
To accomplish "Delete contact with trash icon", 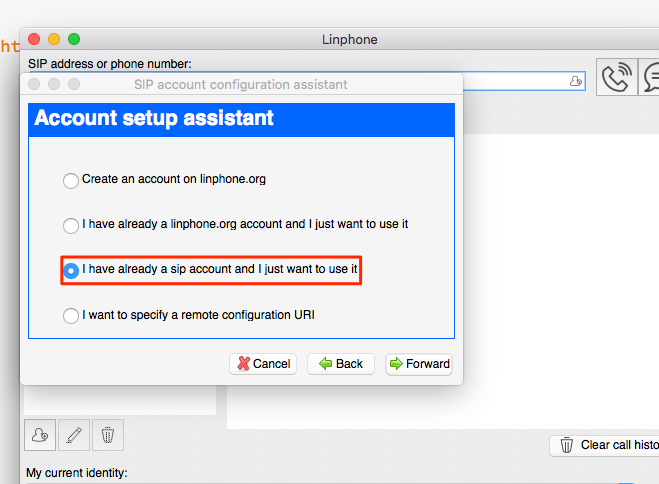I will point(108,435).
